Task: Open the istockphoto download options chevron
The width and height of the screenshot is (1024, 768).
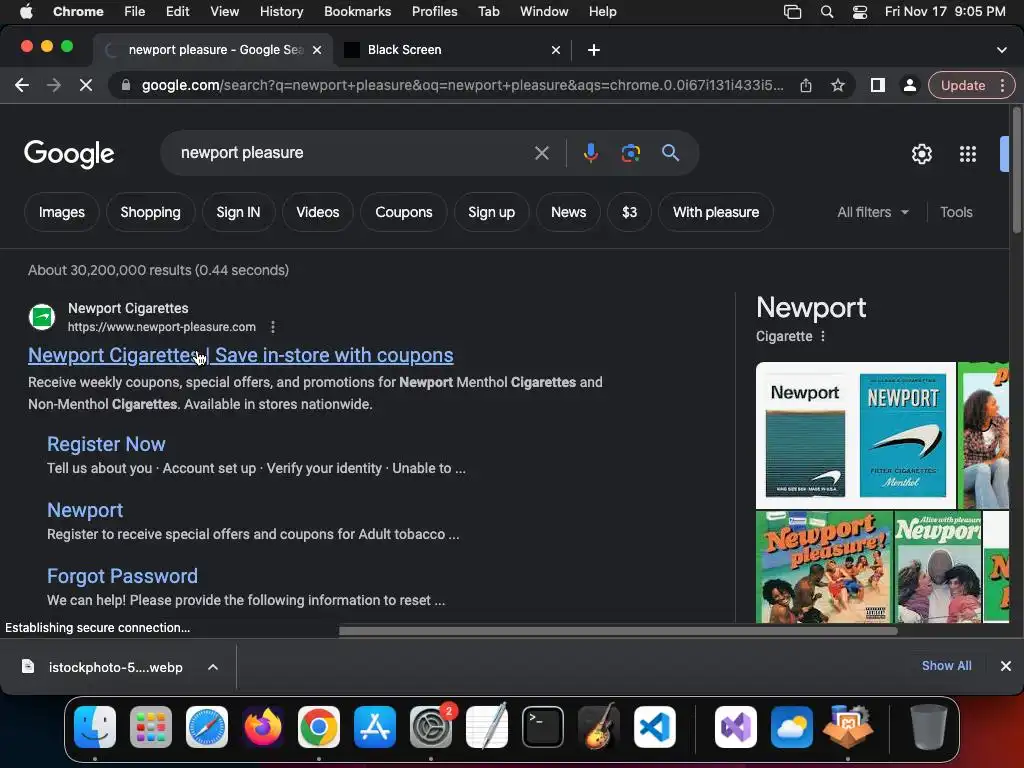Action: 213,667
